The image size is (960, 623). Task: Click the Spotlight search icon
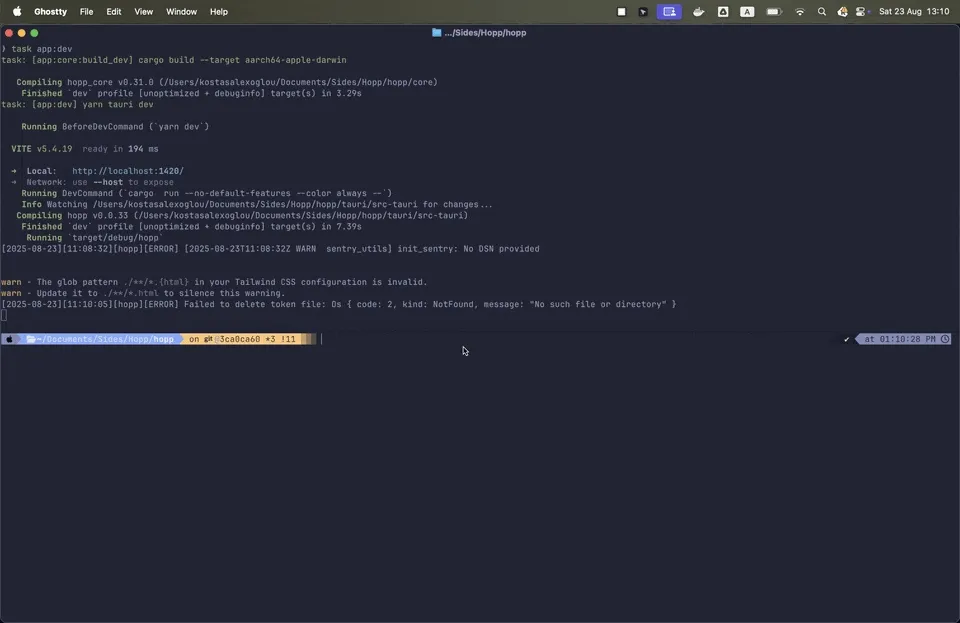822,11
